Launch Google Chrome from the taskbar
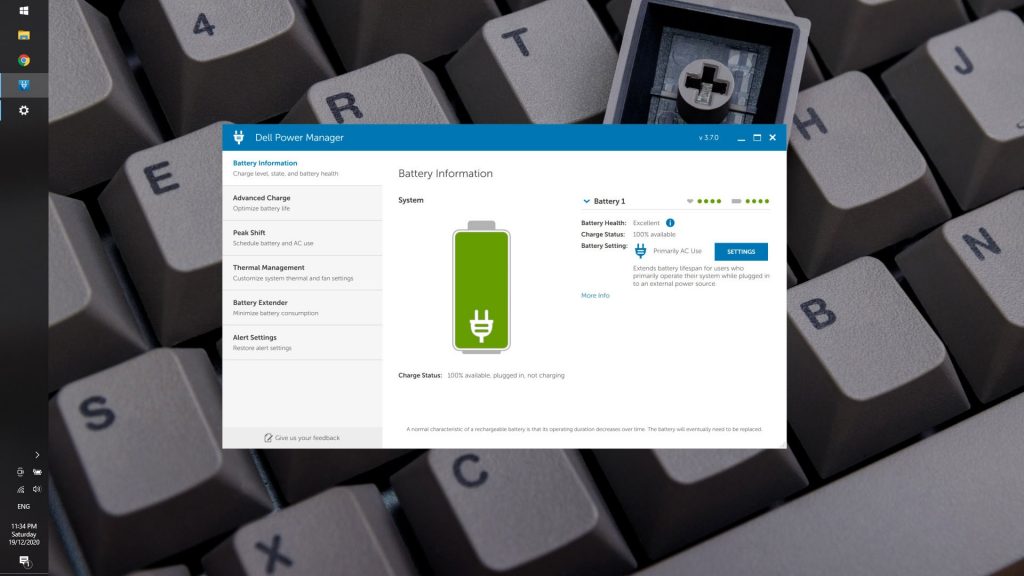The height and width of the screenshot is (576, 1024). pyautogui.click(x=24, y=60)
